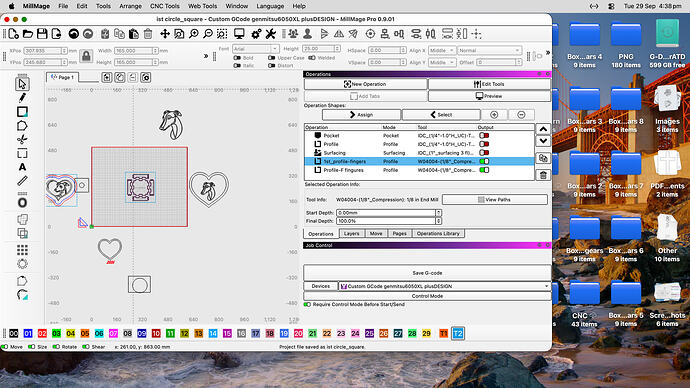Open Preview via monitor icon in toolbar

click(239, 34)
